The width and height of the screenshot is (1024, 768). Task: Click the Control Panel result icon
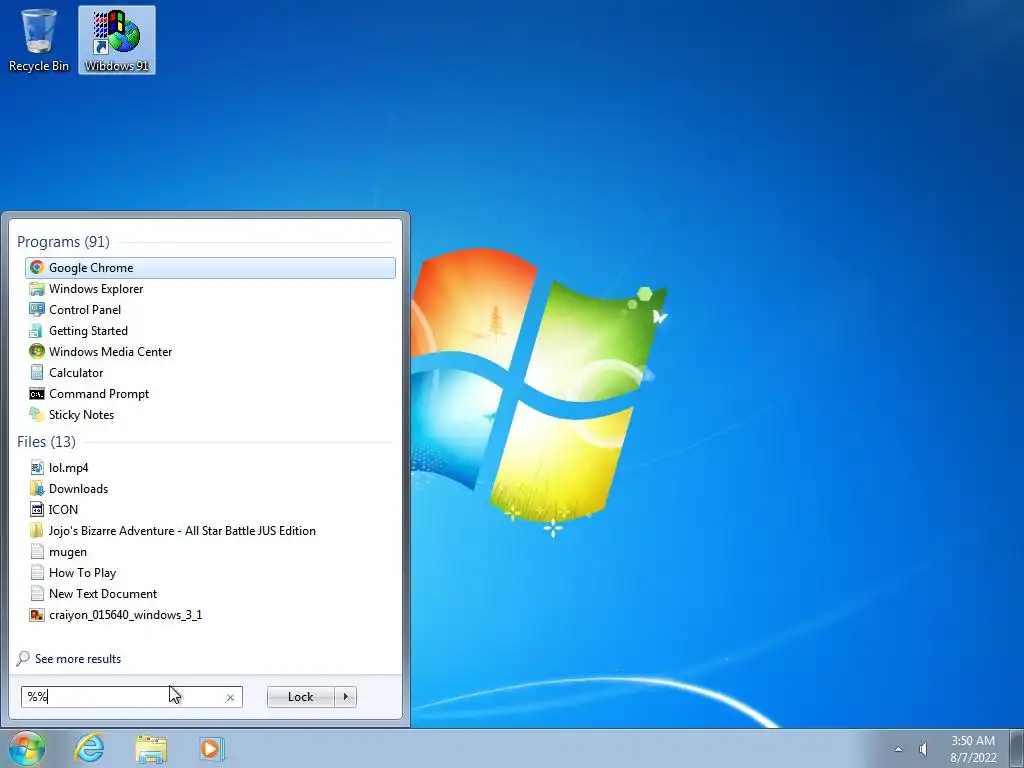click(37, 310)
